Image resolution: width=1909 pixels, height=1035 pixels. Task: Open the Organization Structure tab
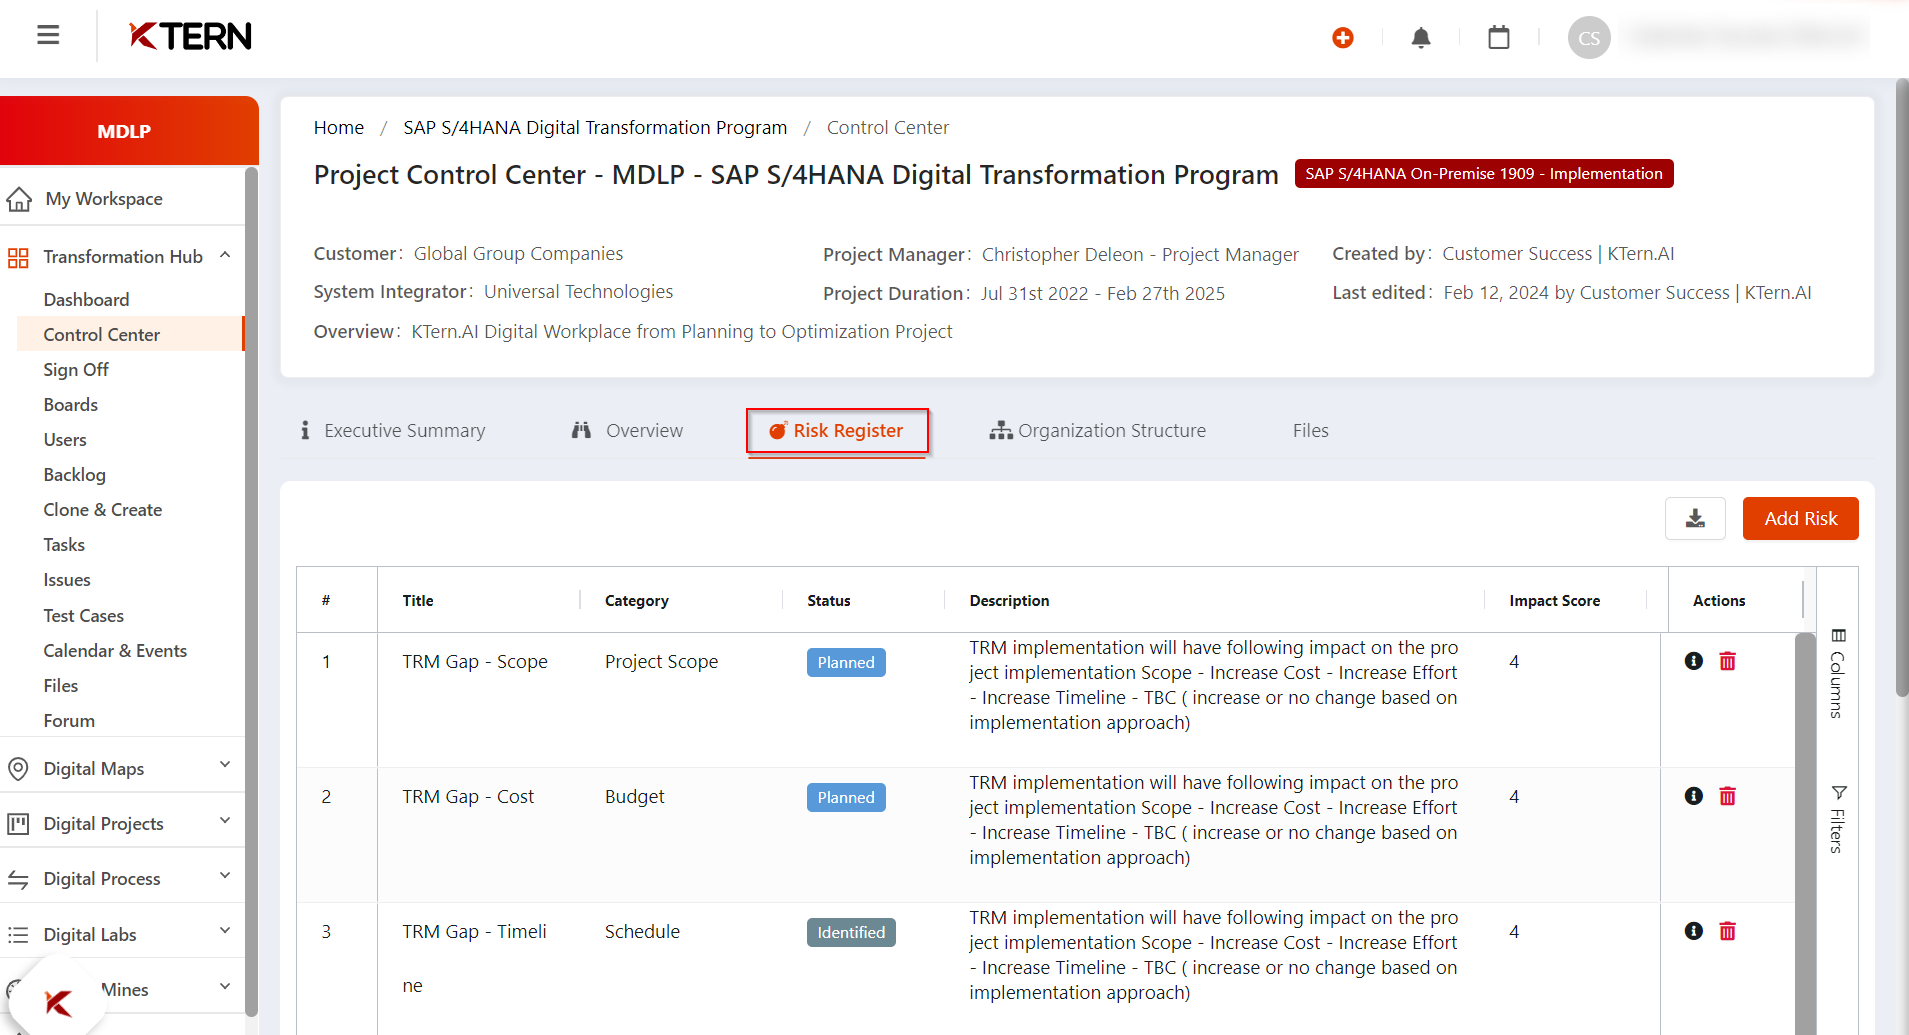pyautogui.click(x=1098, y=431)
